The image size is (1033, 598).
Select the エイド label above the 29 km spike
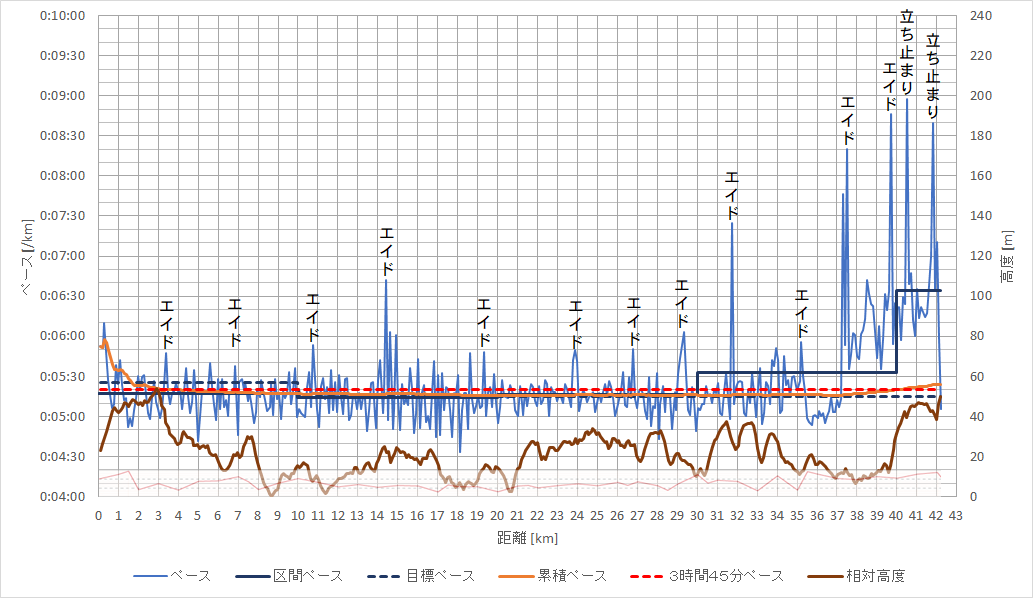tap(682, 304)
